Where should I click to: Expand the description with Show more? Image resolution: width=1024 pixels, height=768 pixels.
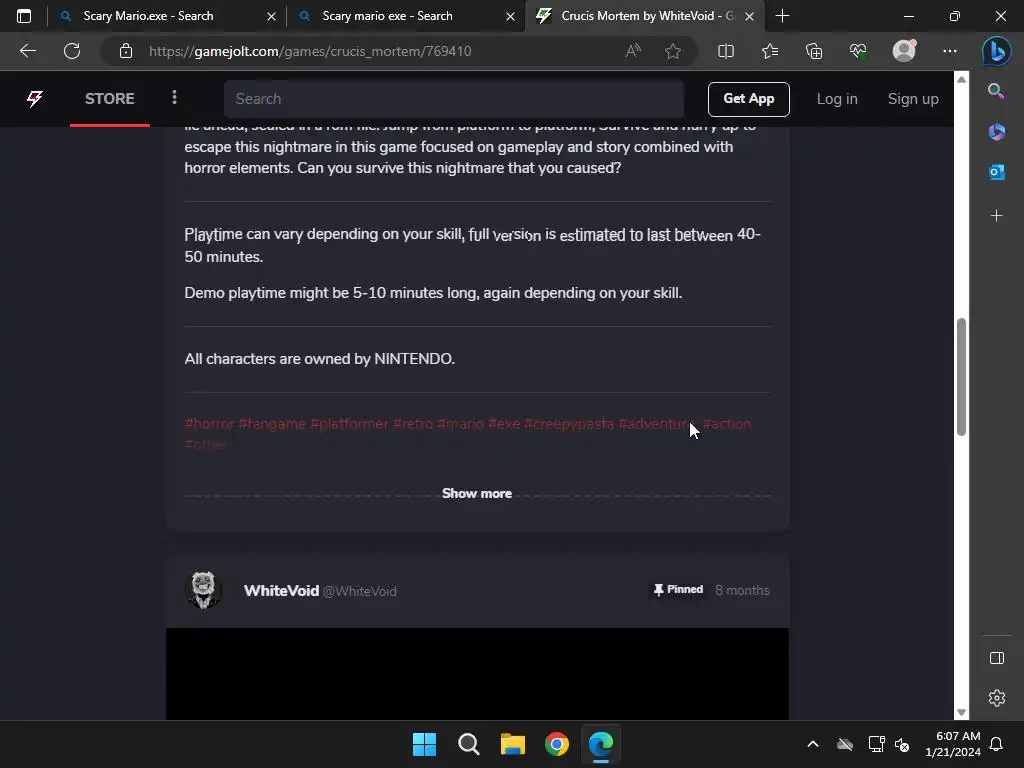pyautogui.click(x=477, y=493)
